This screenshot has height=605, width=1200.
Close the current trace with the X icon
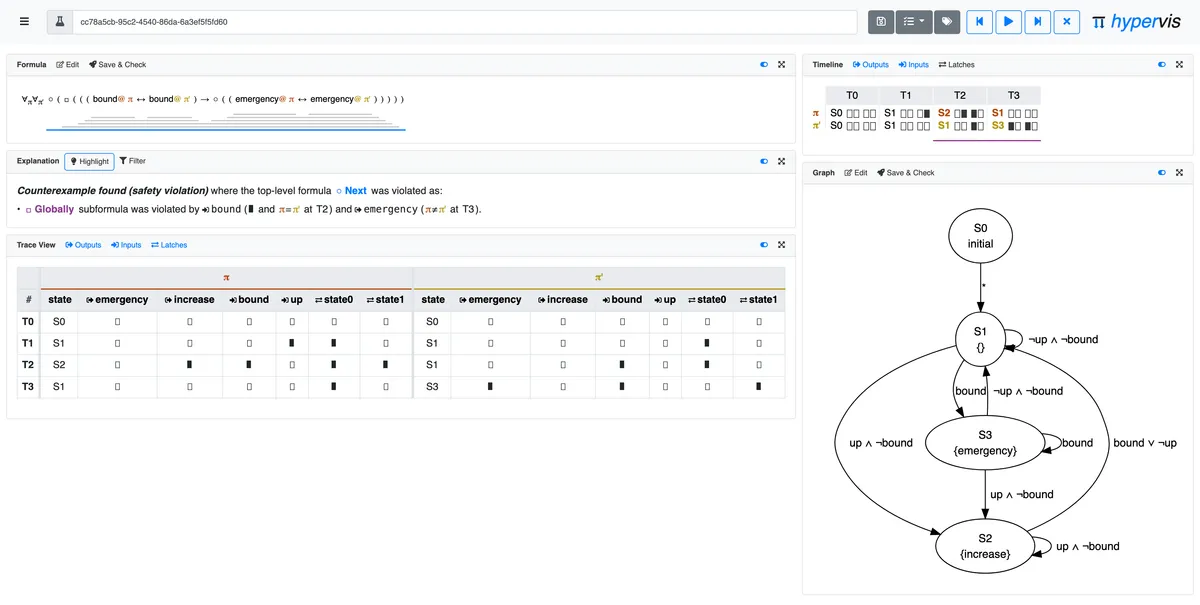click(x=1066, y=21)
